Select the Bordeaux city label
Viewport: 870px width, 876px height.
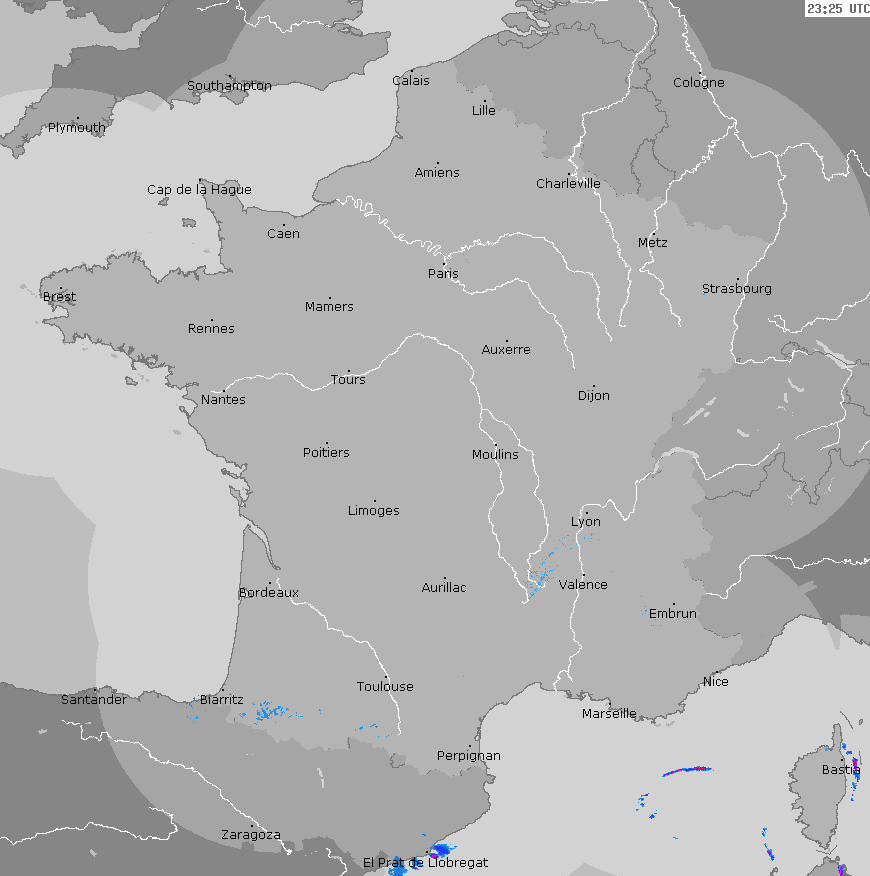pyautogui.click(x=268, y=593)
